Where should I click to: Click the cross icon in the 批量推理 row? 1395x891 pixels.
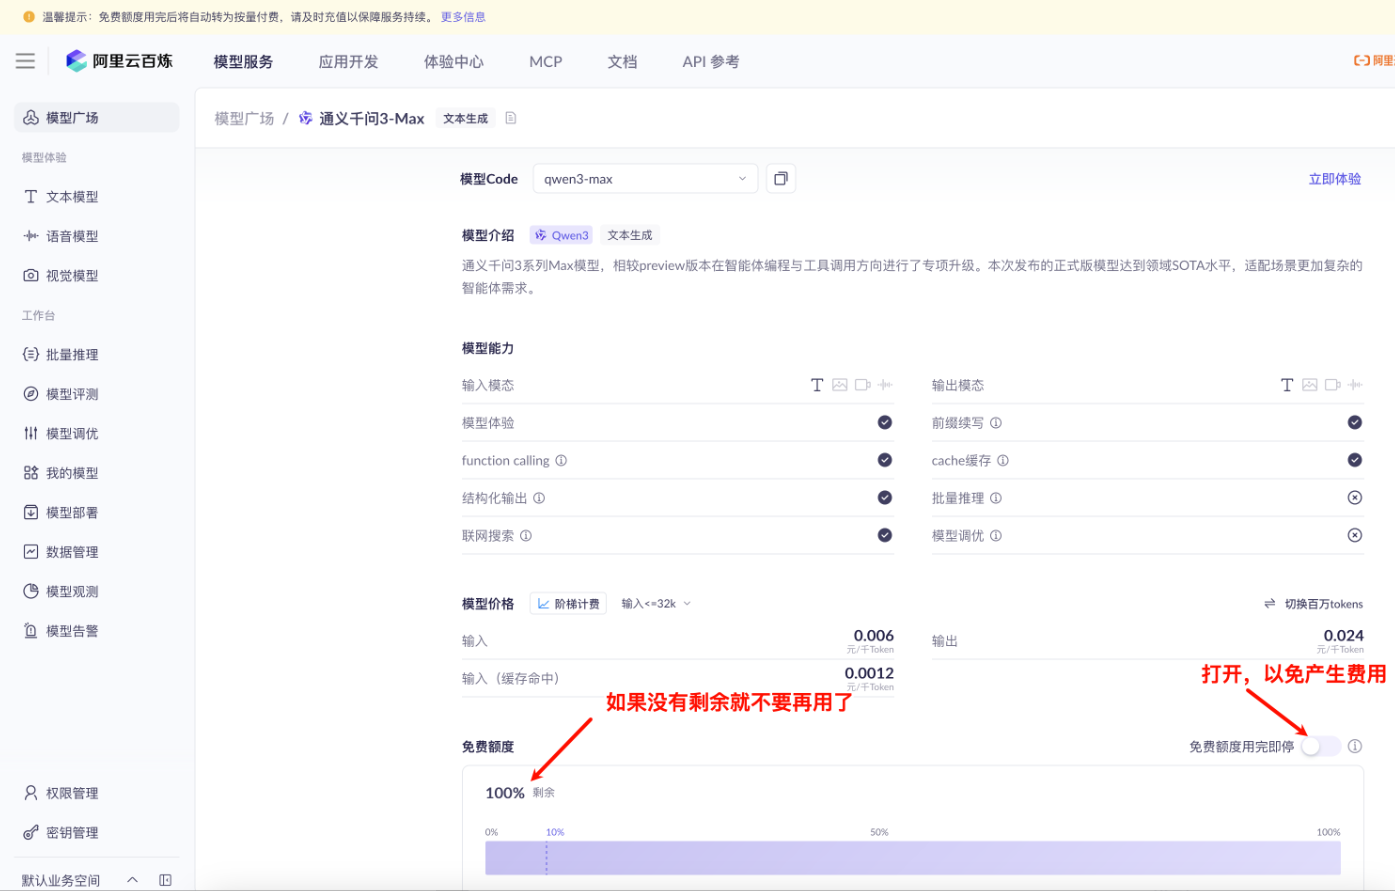click(1355, 498)
